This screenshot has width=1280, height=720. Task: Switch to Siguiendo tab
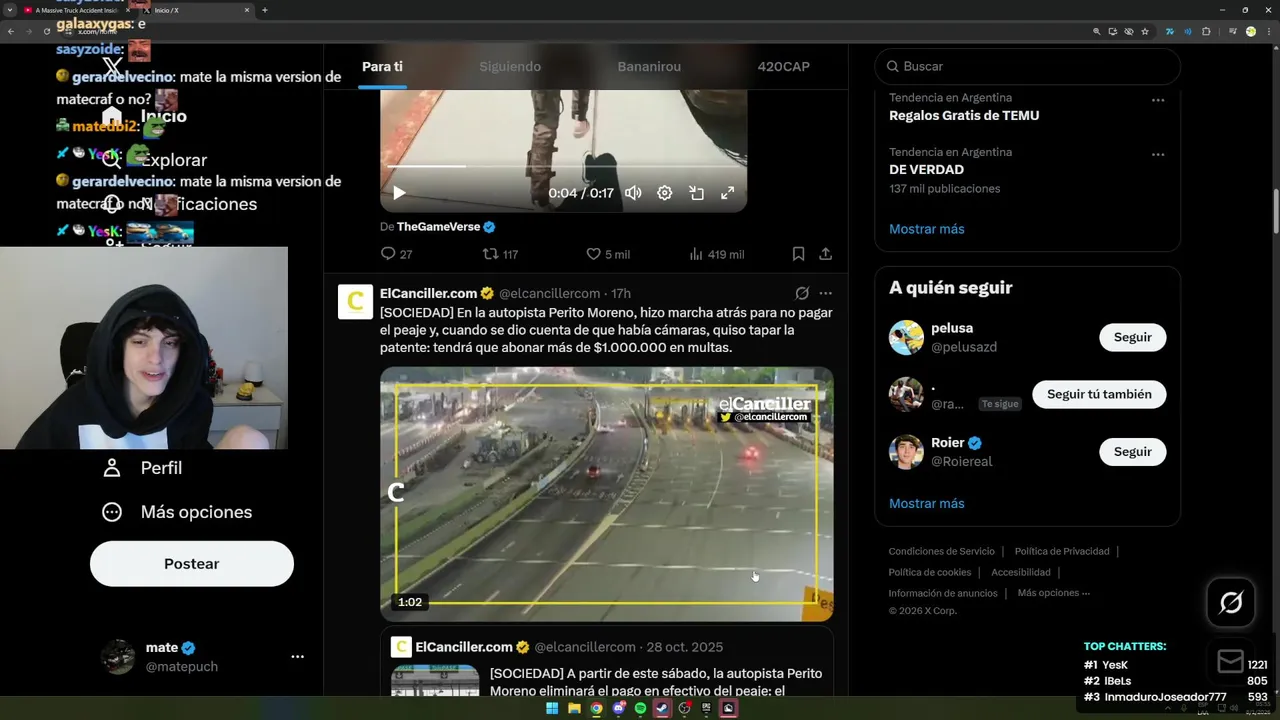click(x=510, y=67)
